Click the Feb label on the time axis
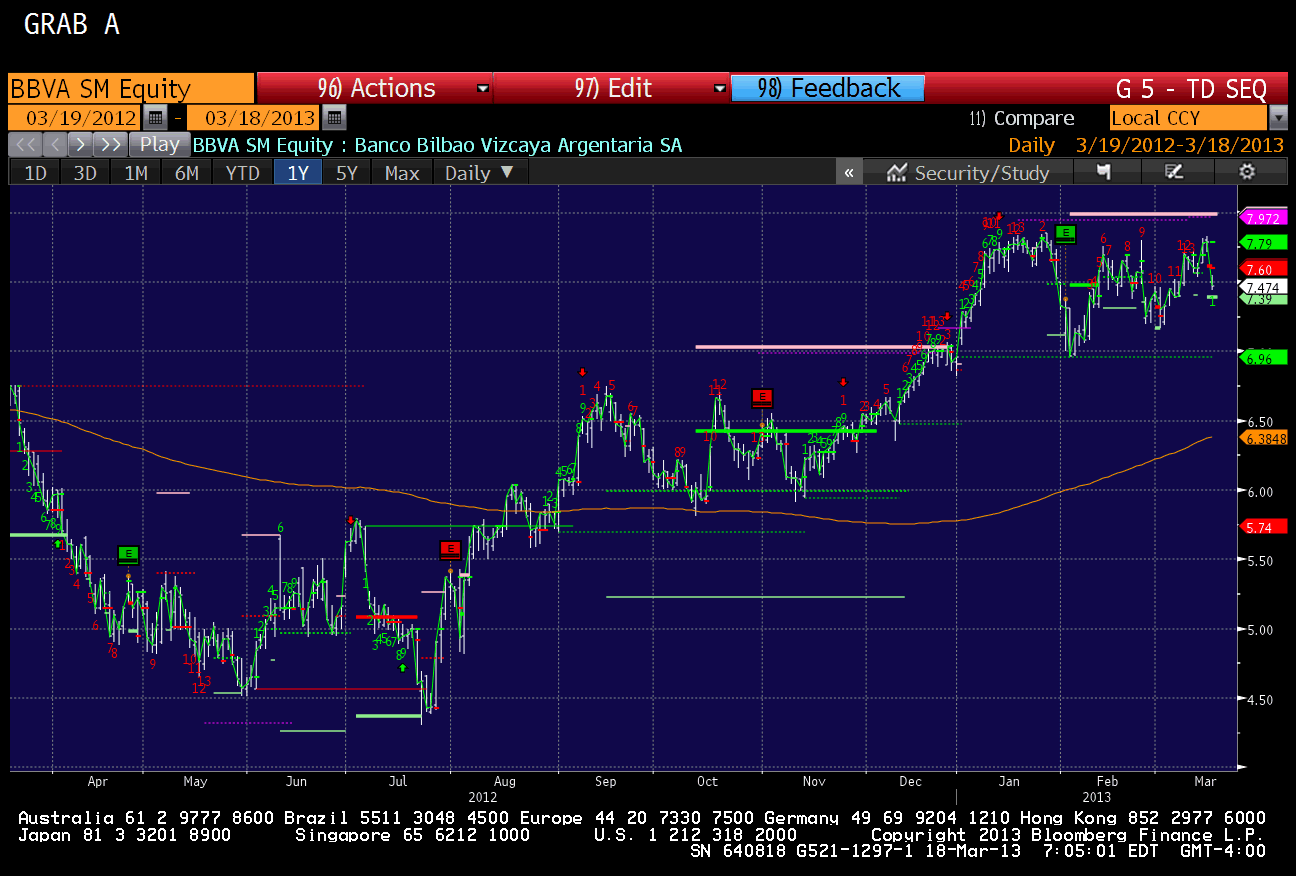1296x876 pixels. coord(1107,781)
